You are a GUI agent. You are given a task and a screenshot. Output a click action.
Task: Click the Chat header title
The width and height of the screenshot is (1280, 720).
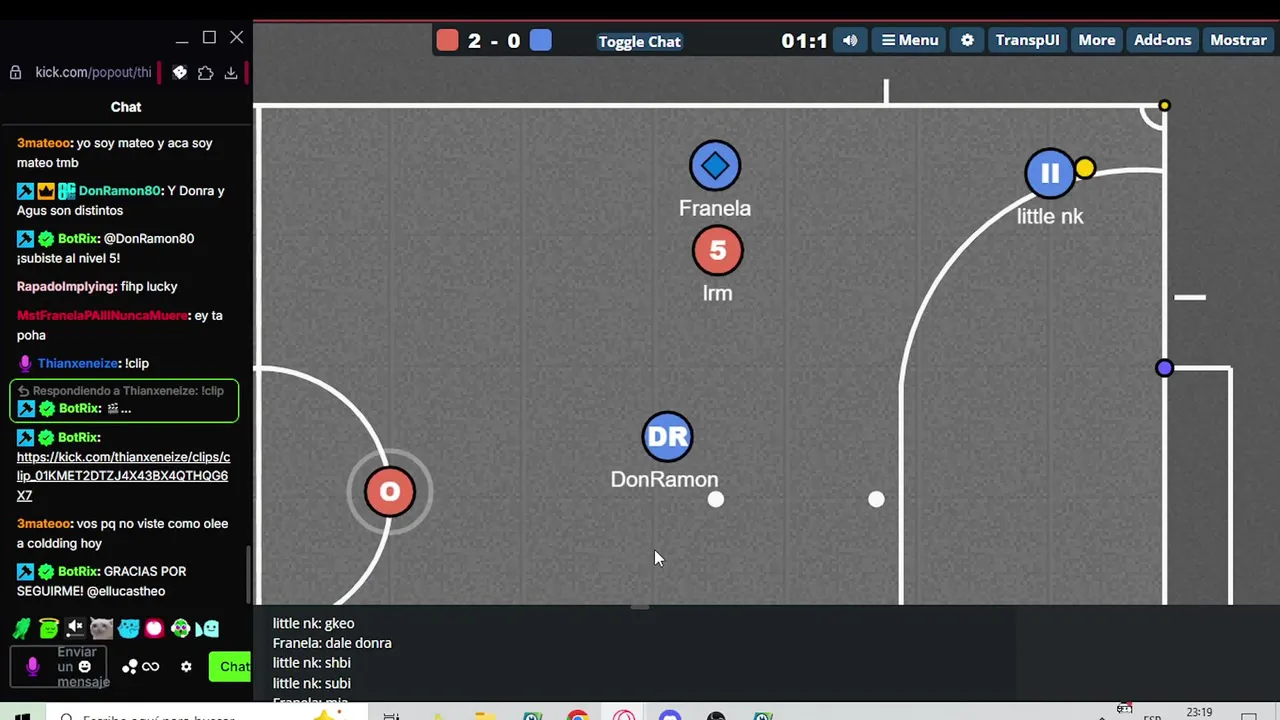coord(126,107)
